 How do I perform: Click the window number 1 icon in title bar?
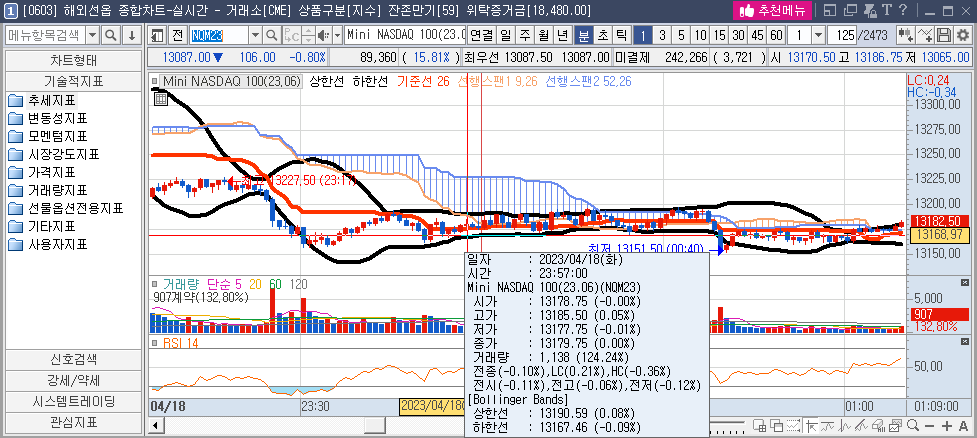click(x=9, y=10)
